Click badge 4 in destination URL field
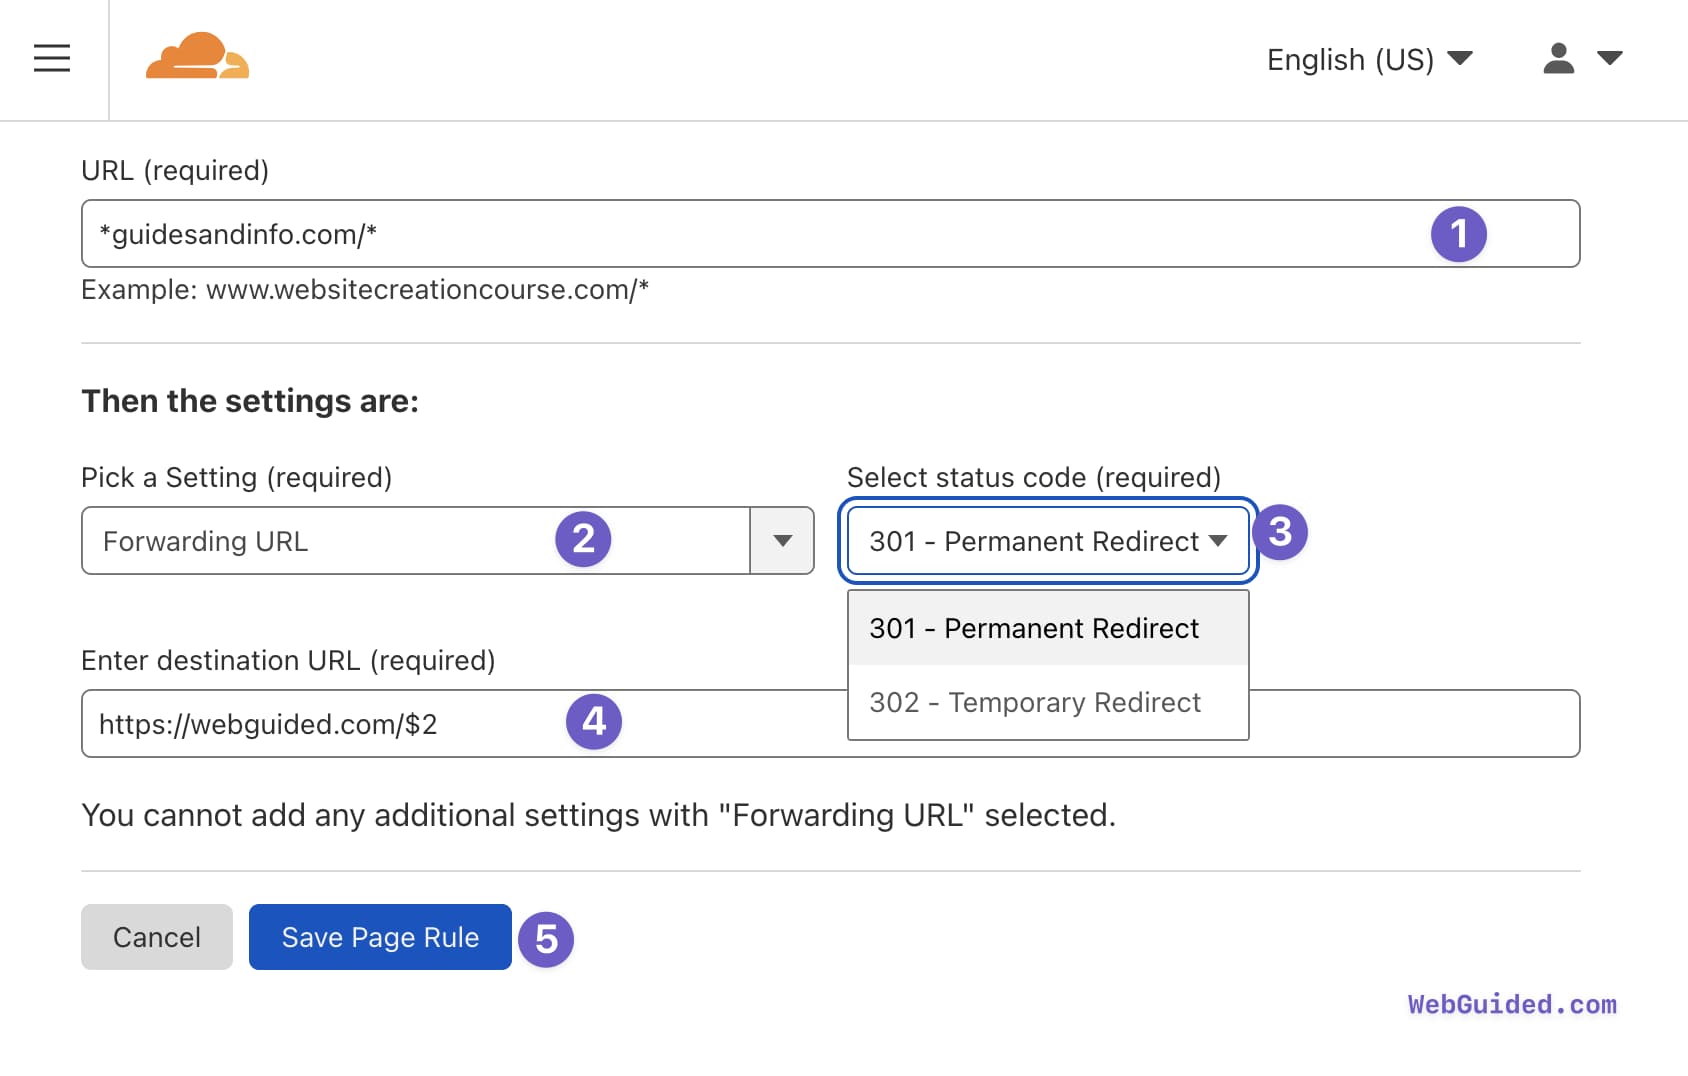Screen dimensions: 1688x1076 tap(595, 721)
